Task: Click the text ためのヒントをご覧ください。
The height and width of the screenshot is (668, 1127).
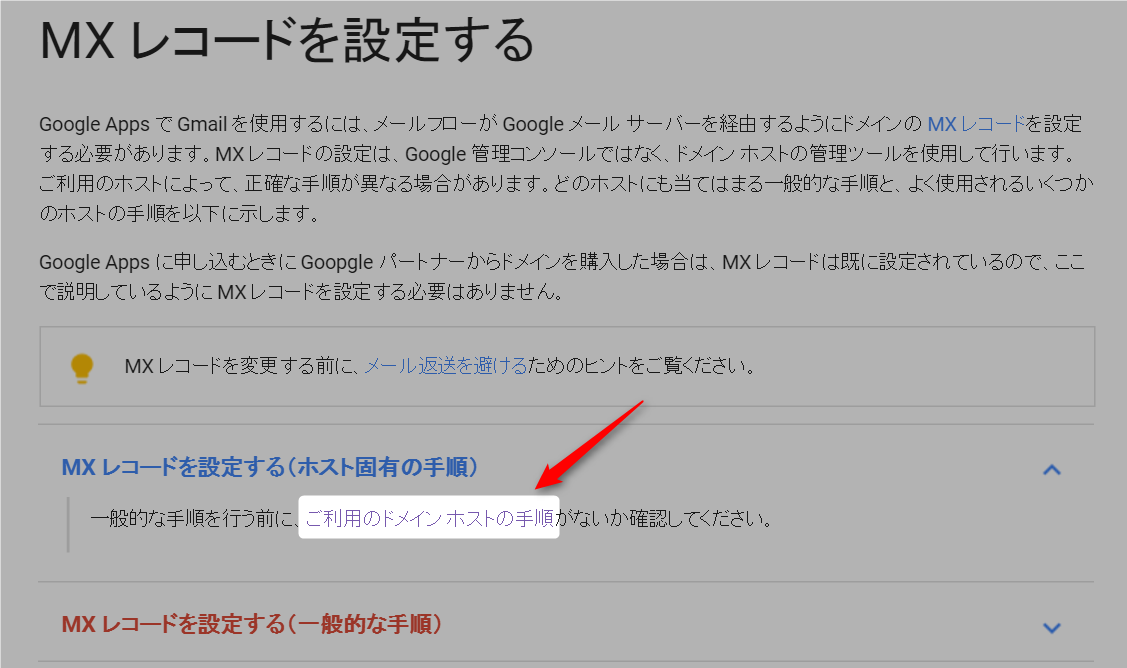Action: (642, 366)
